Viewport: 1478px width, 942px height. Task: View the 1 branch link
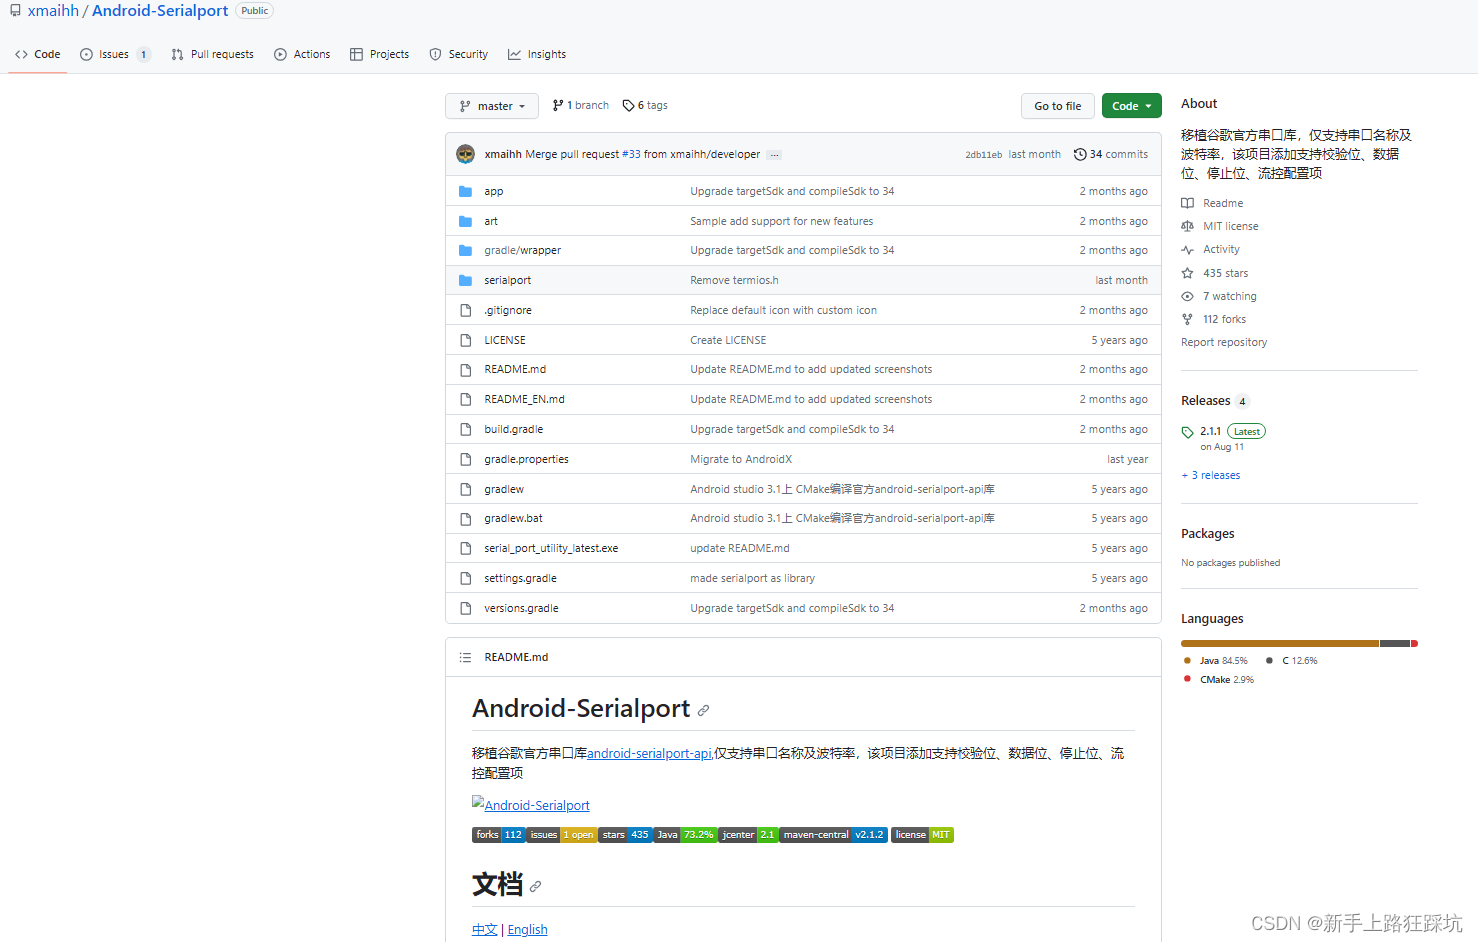[580, 105]
